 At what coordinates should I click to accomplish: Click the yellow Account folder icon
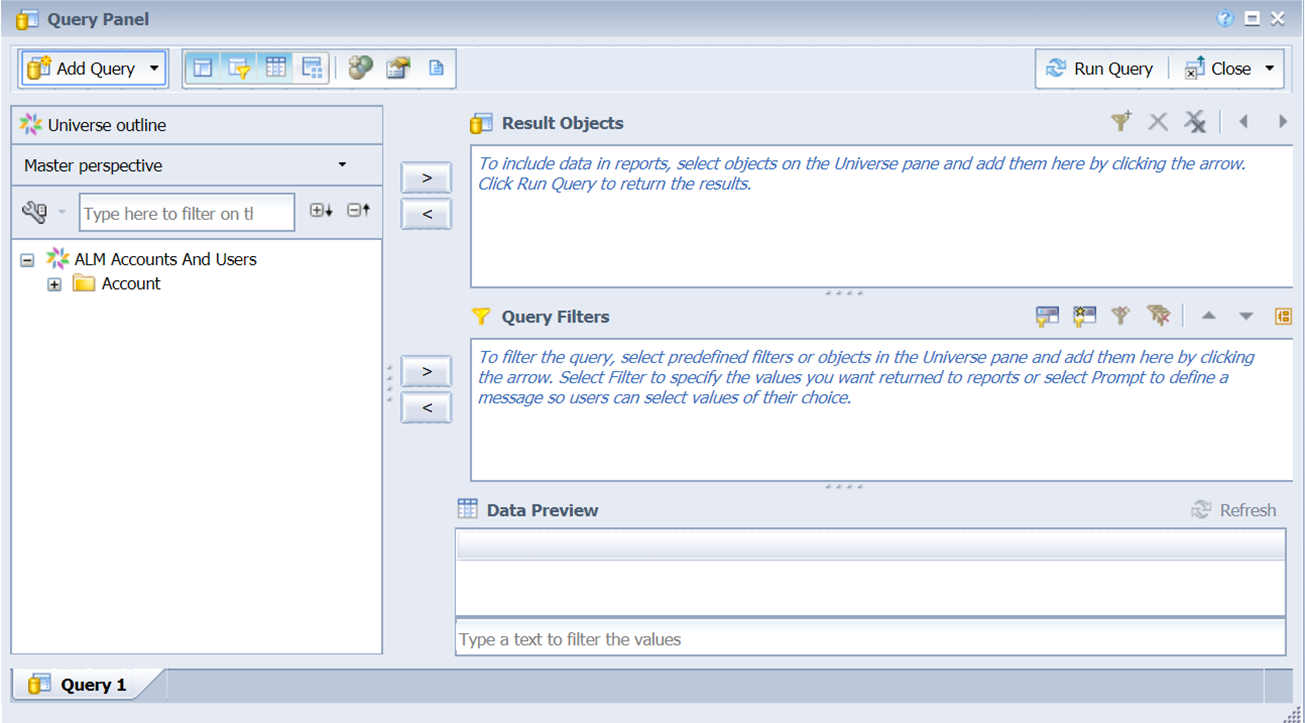[x=83, y=284]
